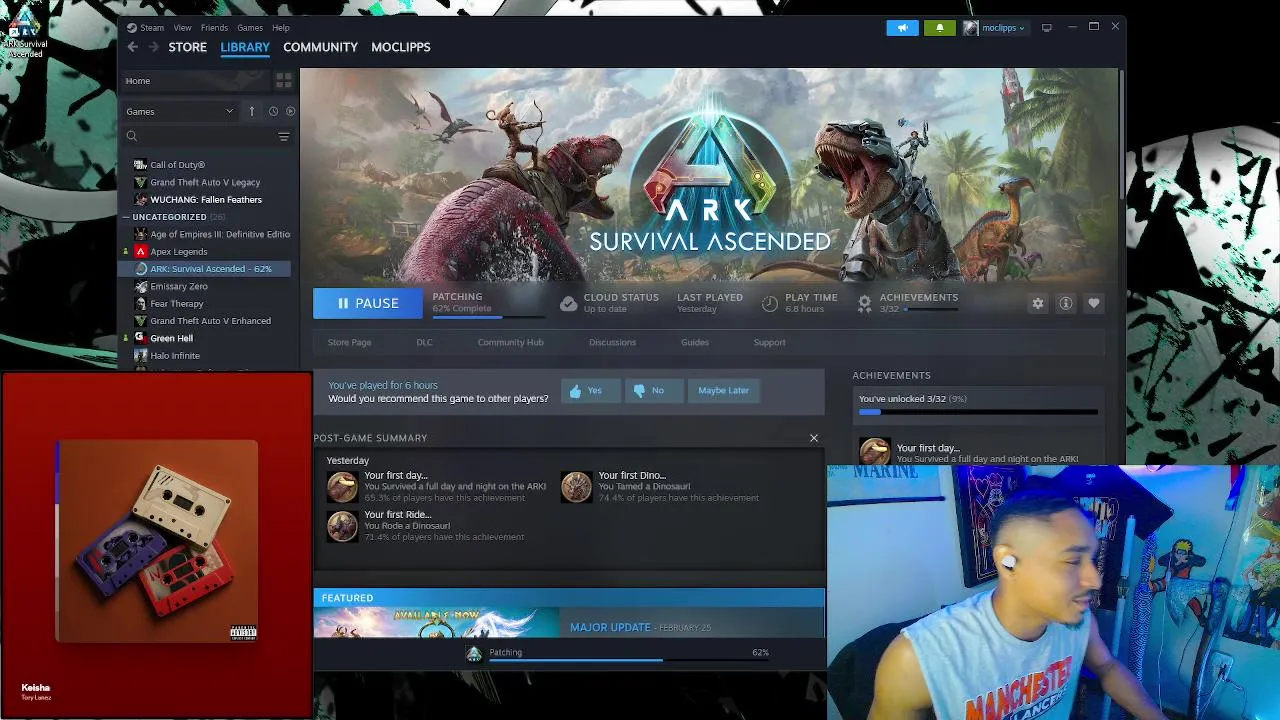The height and width of the screenshot is (720, 1280).
Task: Click the library search magnifier icon
Action: [132, 136]
